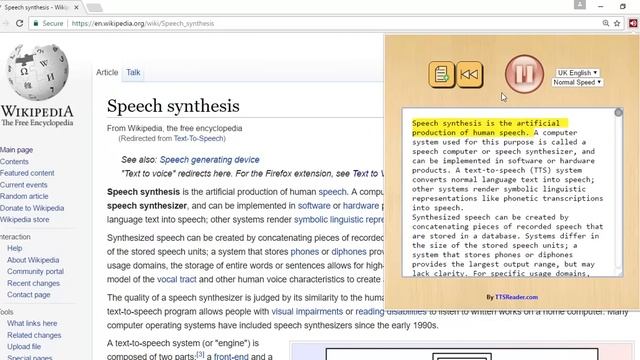Viewport: 640px width, 360px height.
Task: Click the 'Speech synthesis' article heading
Action: pos(173,106)
